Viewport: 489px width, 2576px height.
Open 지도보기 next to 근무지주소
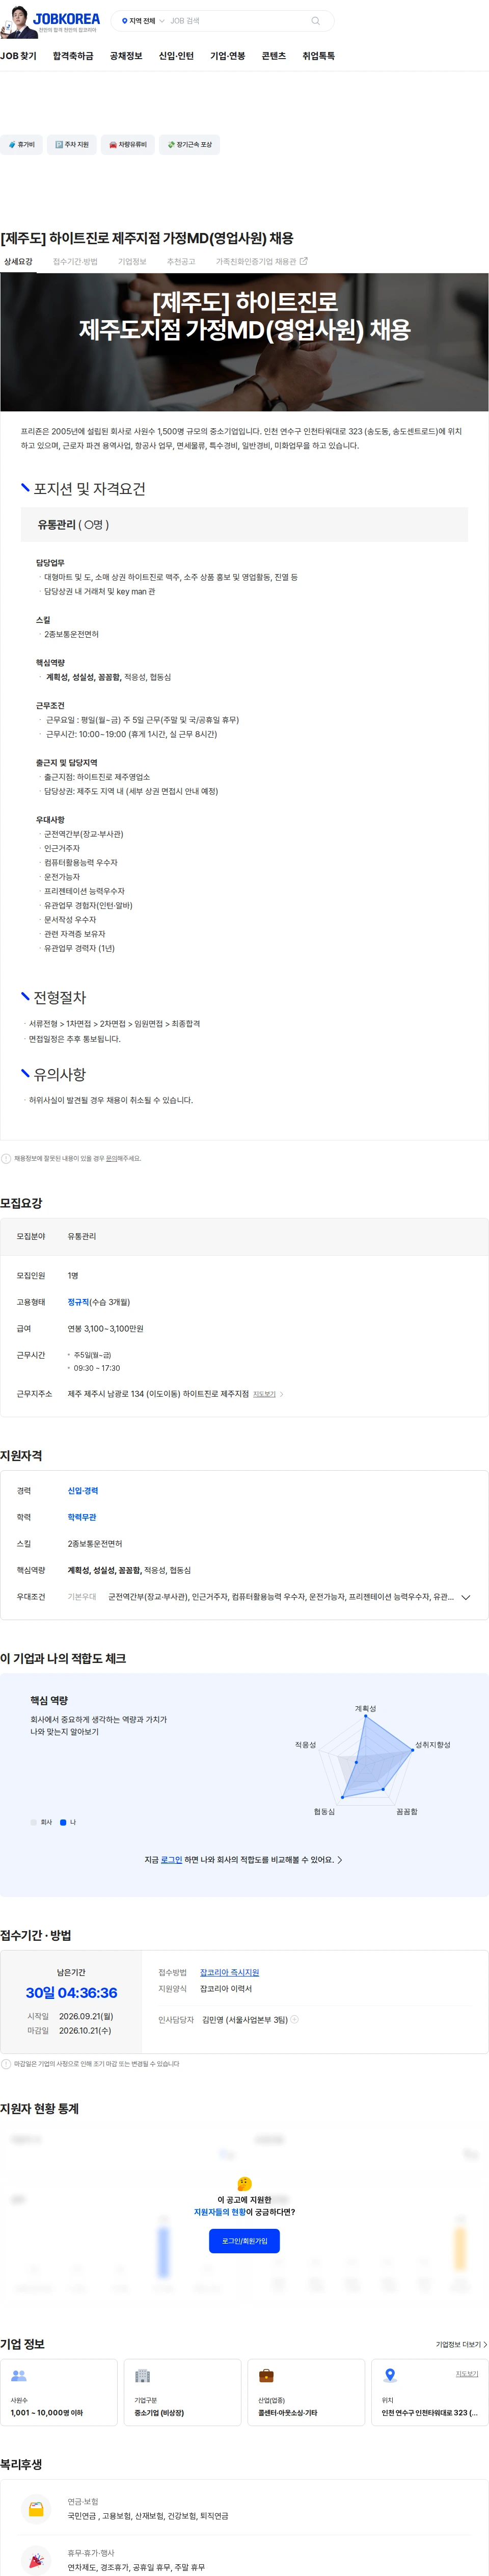(x=268, y=1394)
